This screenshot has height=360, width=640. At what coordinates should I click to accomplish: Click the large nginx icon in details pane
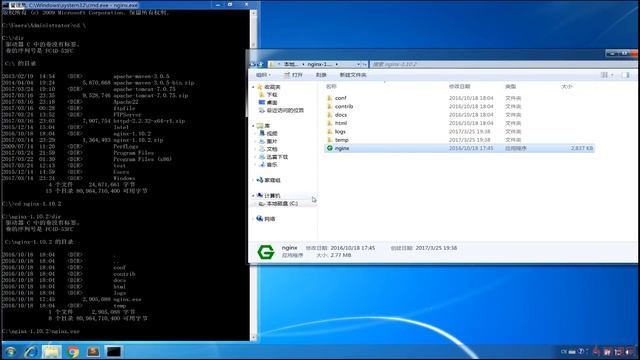[266, 252]
